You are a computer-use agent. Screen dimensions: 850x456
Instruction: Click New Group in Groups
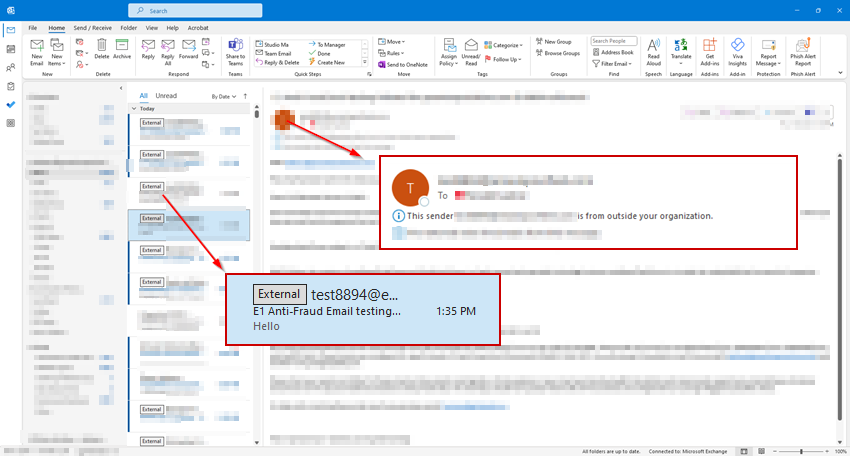[x=553, y=42]
